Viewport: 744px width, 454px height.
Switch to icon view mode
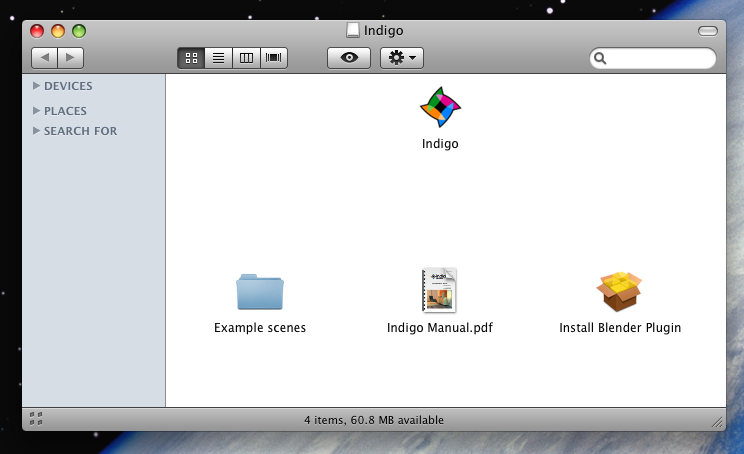[x=191, y=58]
